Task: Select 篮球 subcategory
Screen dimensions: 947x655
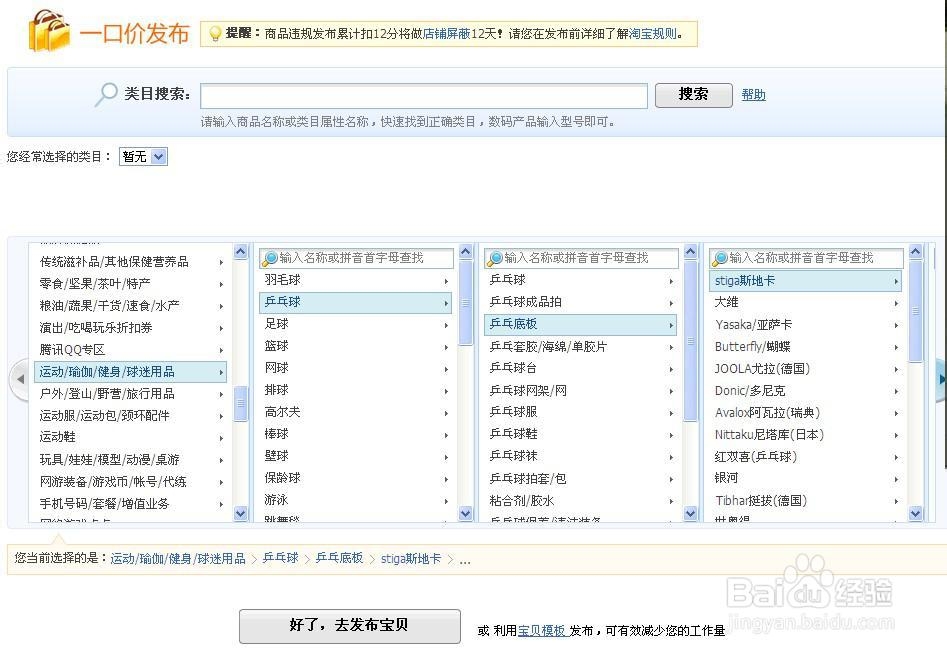Action: click(x=356, y=346)
